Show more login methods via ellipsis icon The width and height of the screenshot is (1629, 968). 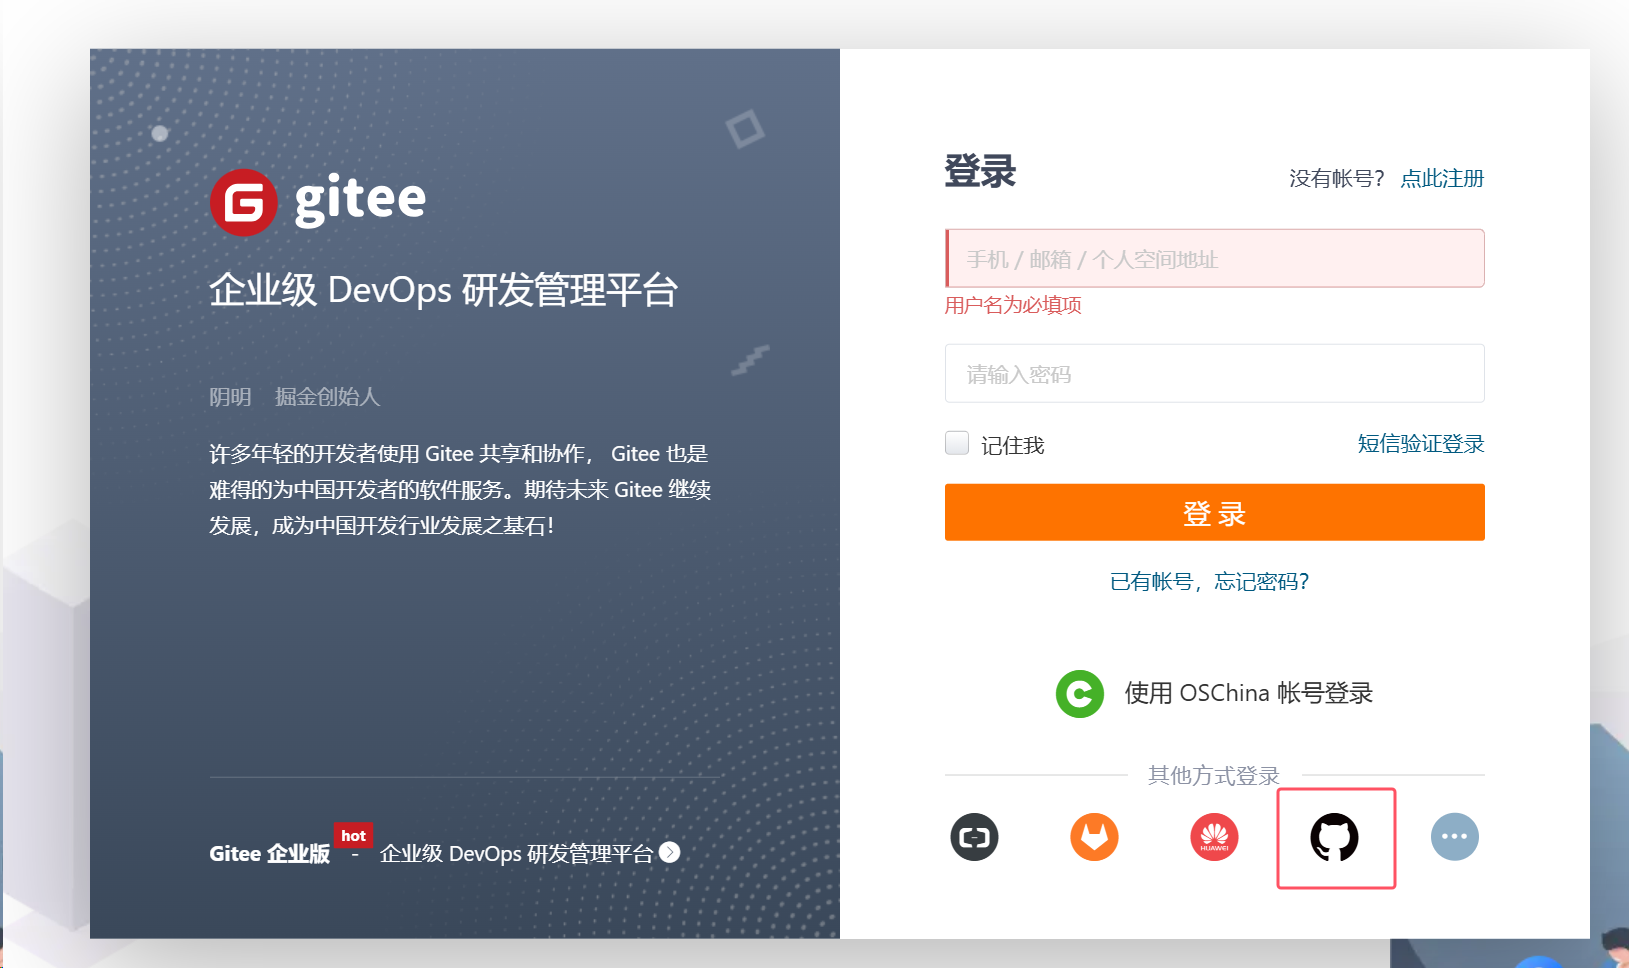tap(1455, 837)
